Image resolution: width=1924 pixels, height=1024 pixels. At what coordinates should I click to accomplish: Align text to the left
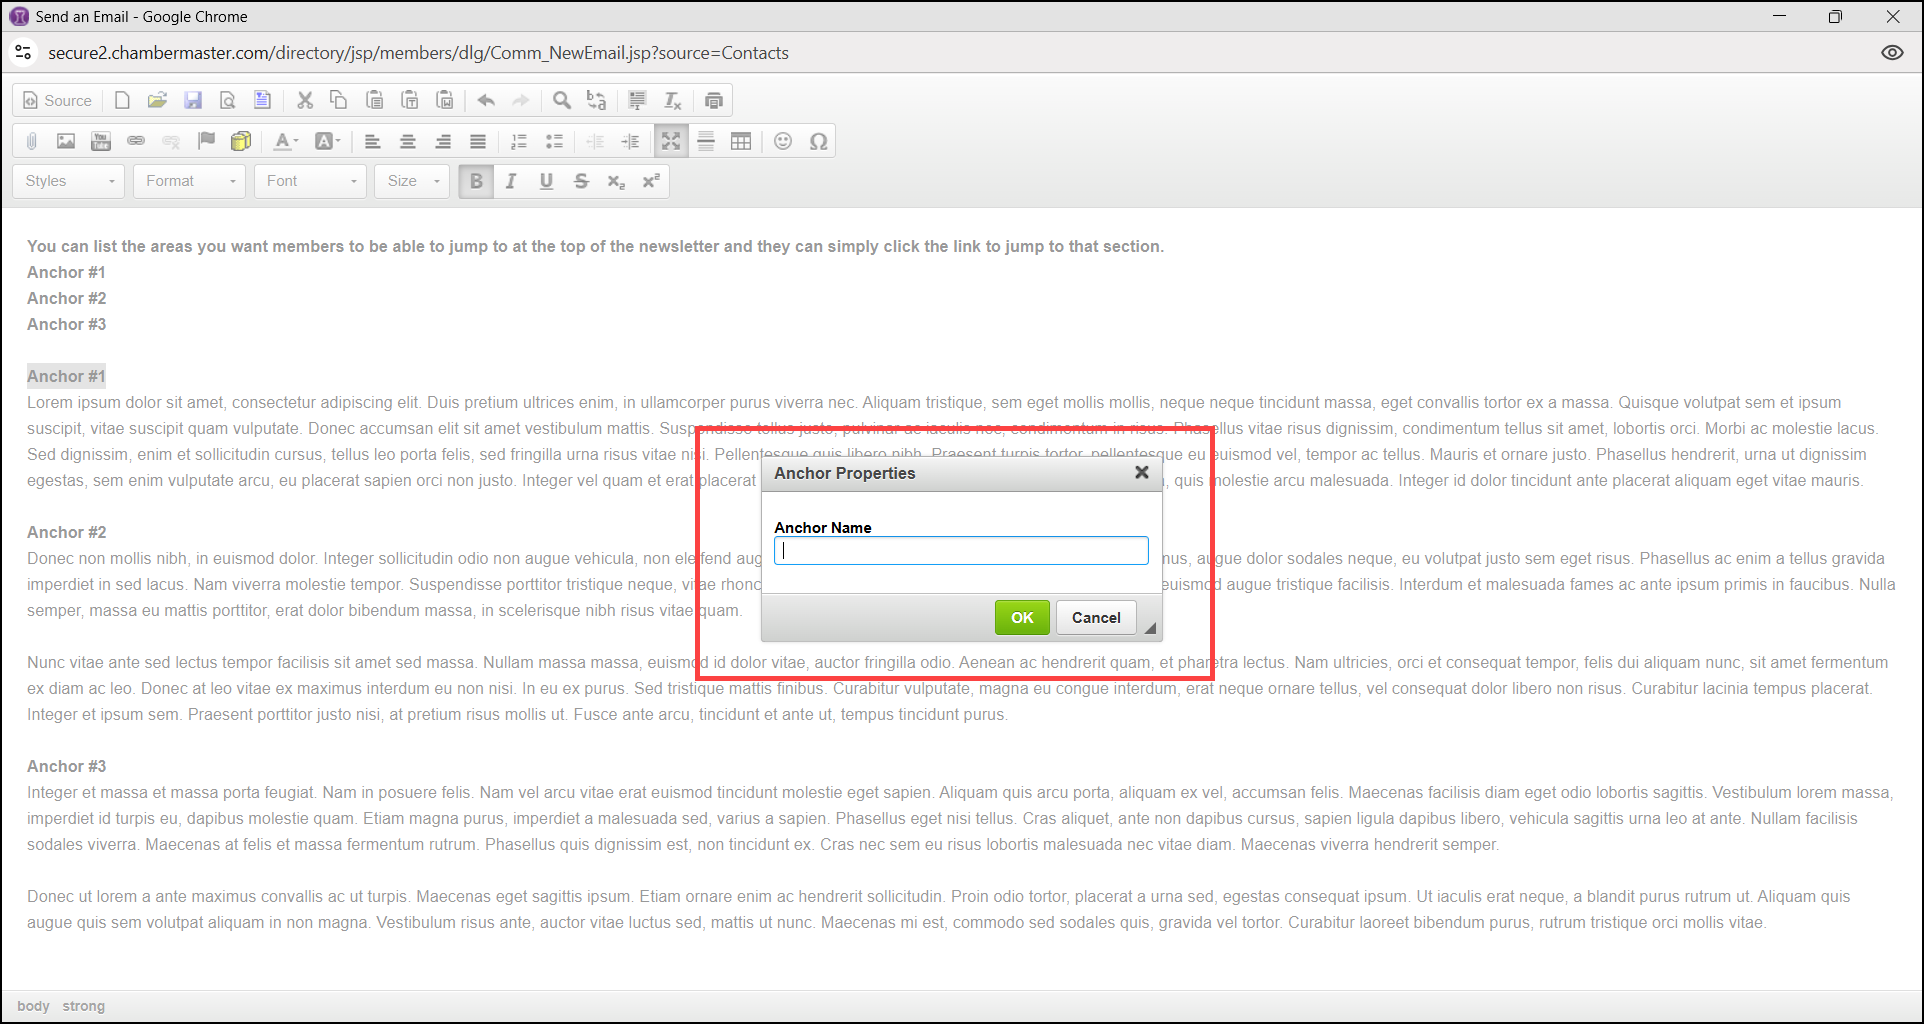(x=373, y=141)
